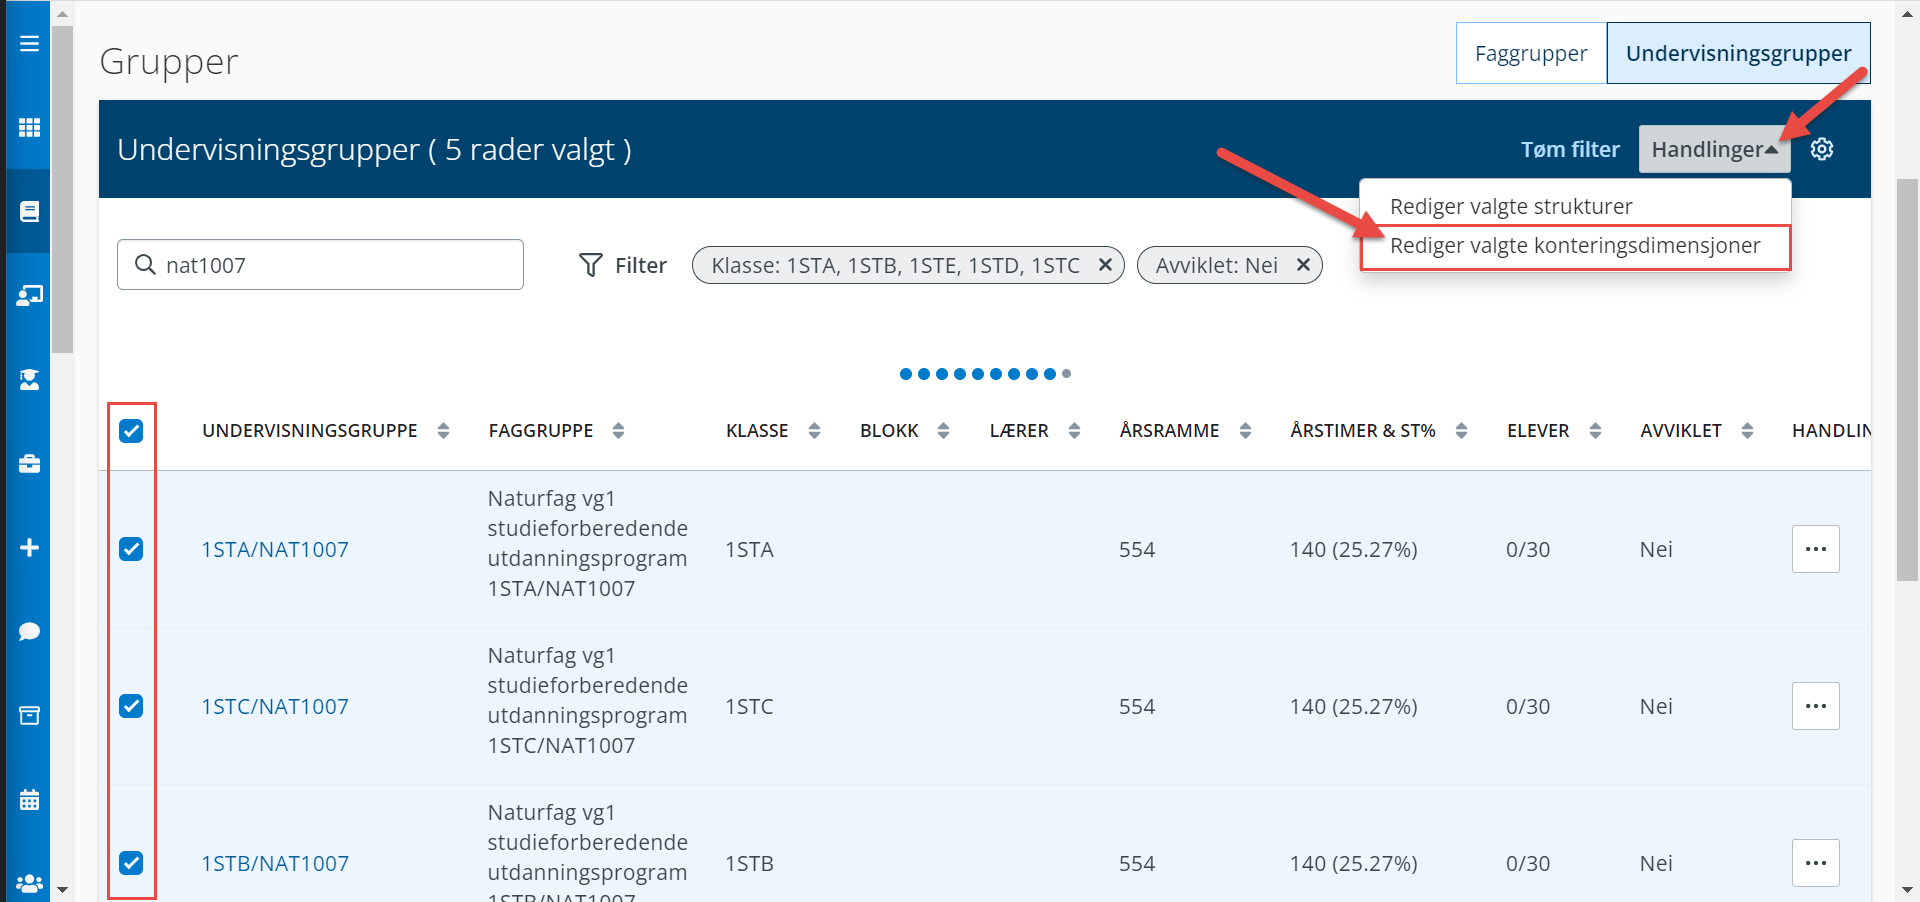Open the grid apps icon in sidebar
The height and width of the screenshot is (902, 1920).
[x=29, y=127]
